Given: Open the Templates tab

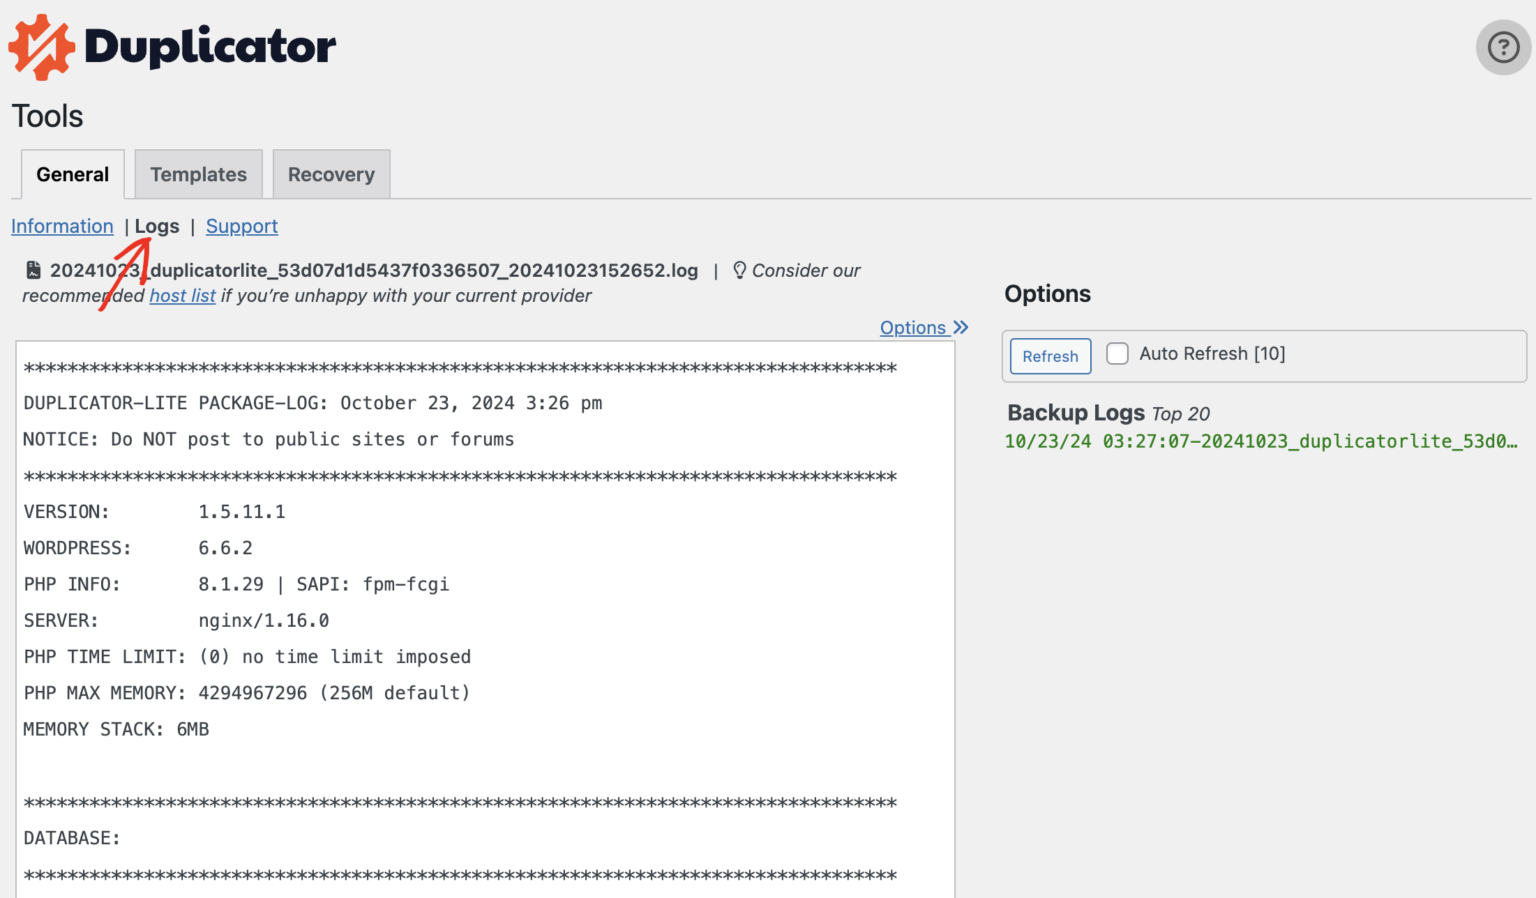Looking at the screenshot, I should 198,175.
